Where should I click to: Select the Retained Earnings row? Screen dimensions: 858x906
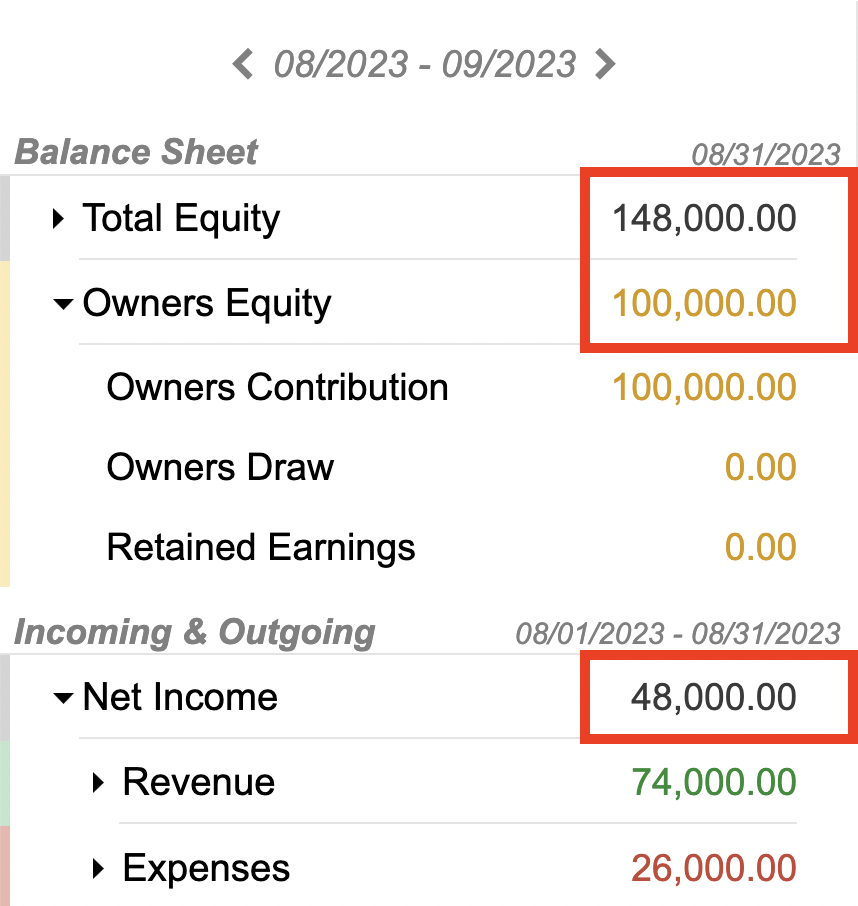click(x=261, y=547)
